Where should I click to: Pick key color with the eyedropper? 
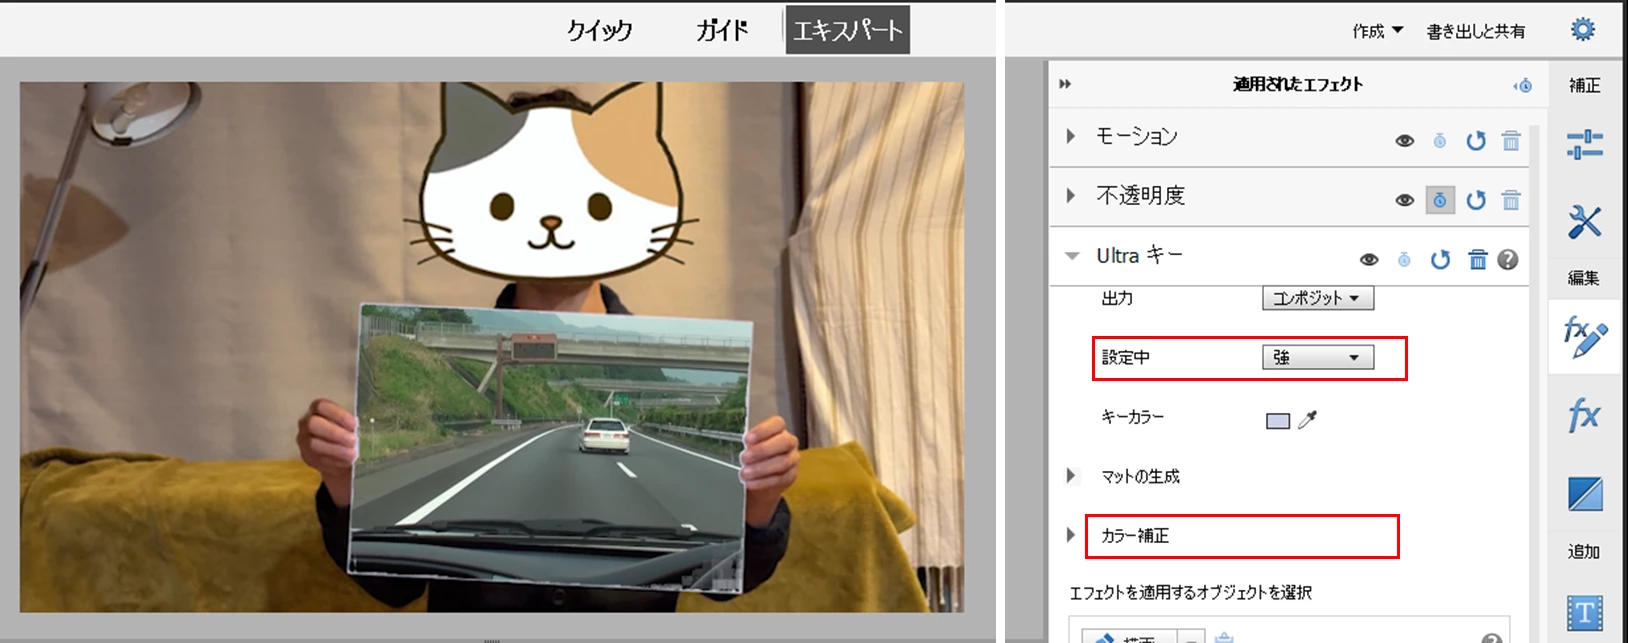[1307, 420]
